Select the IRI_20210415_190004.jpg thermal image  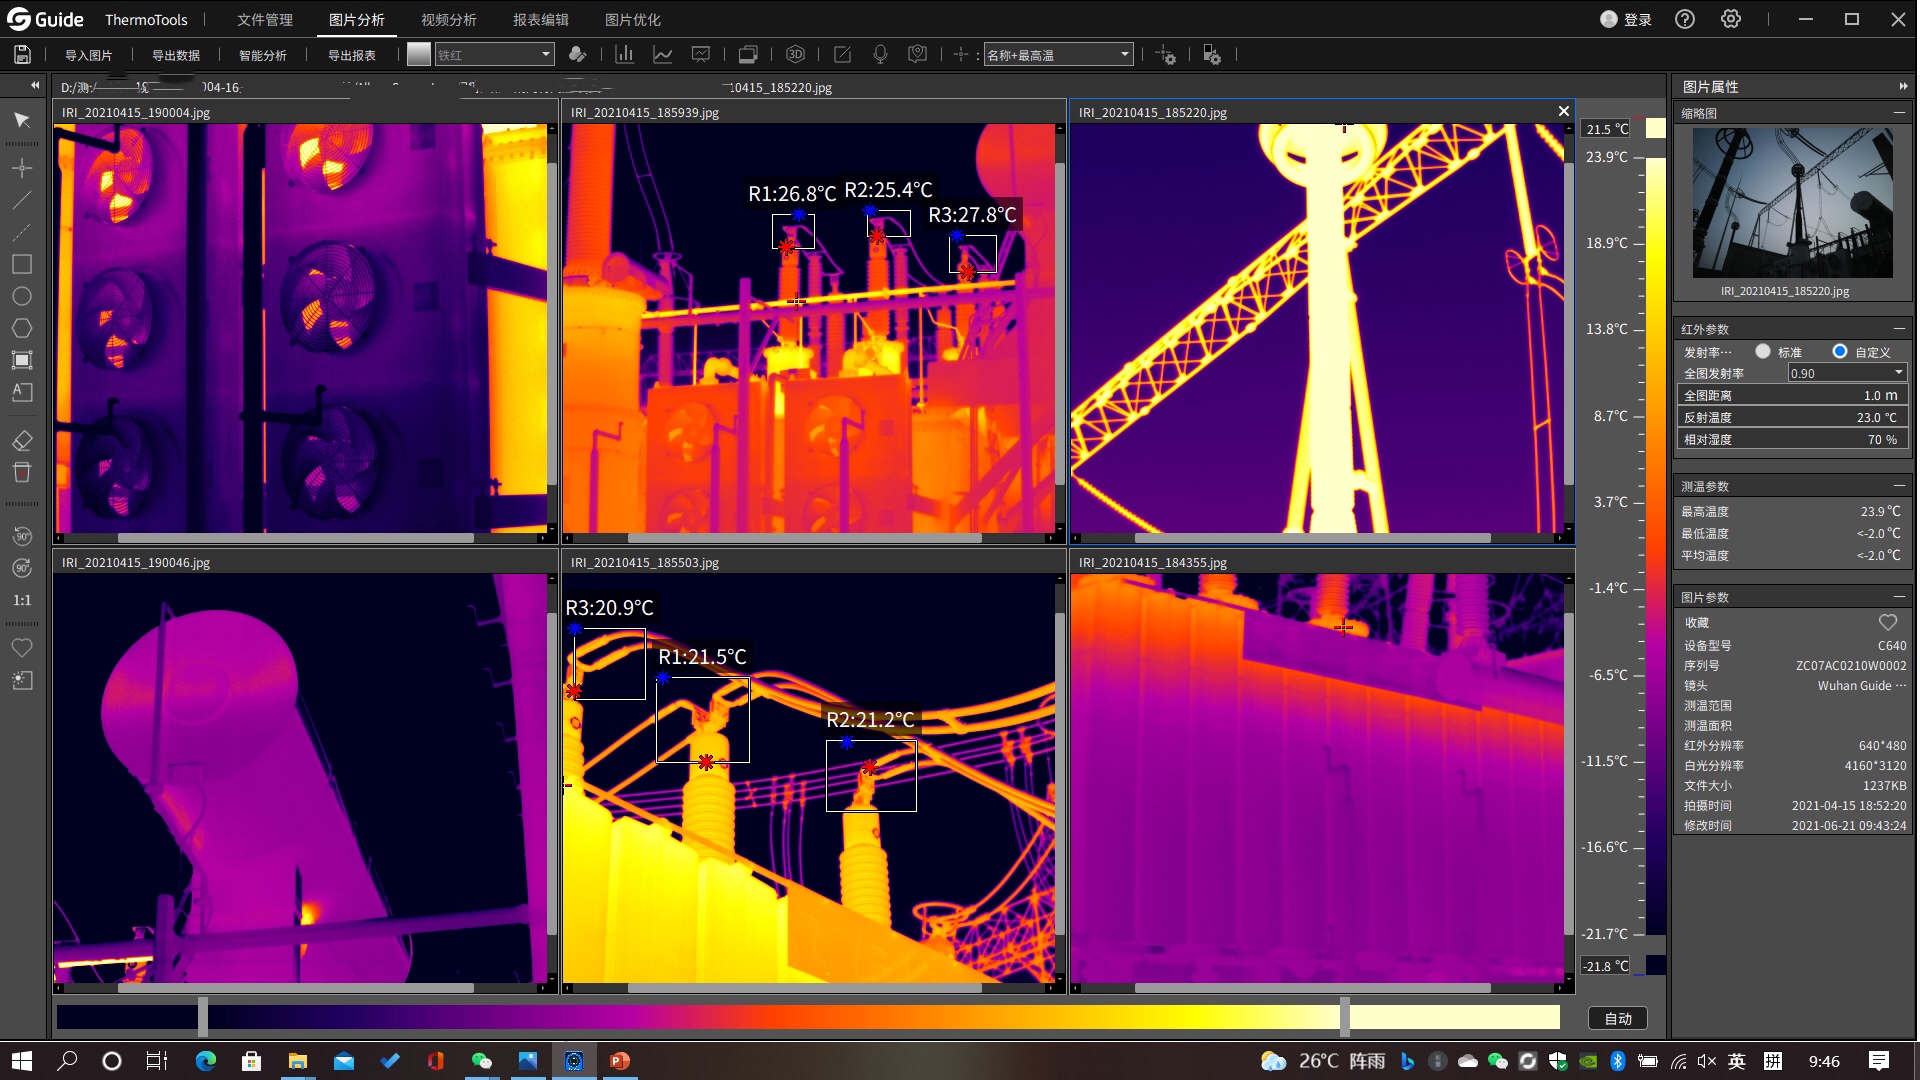[300, 328]
